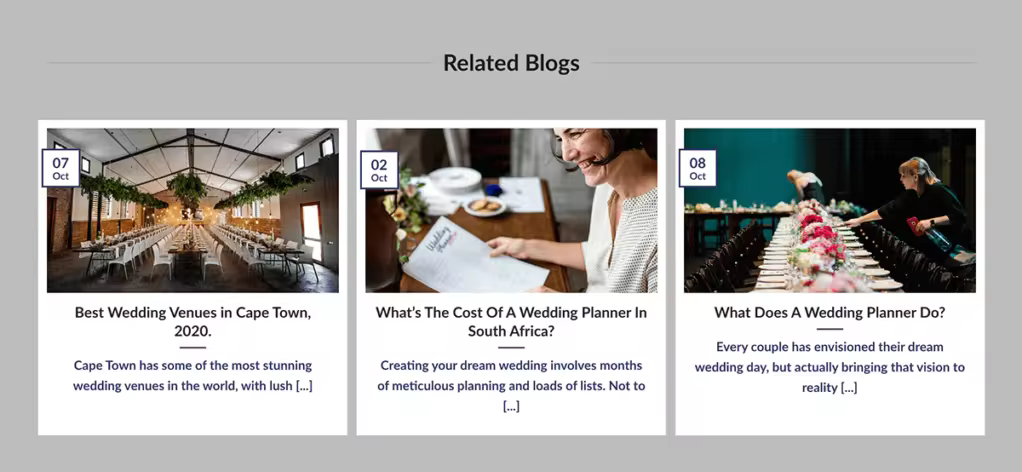Click the 'Every couple has envisioned' excerpt
This screenshot has height=472, width=1022.
coord(830,367)
